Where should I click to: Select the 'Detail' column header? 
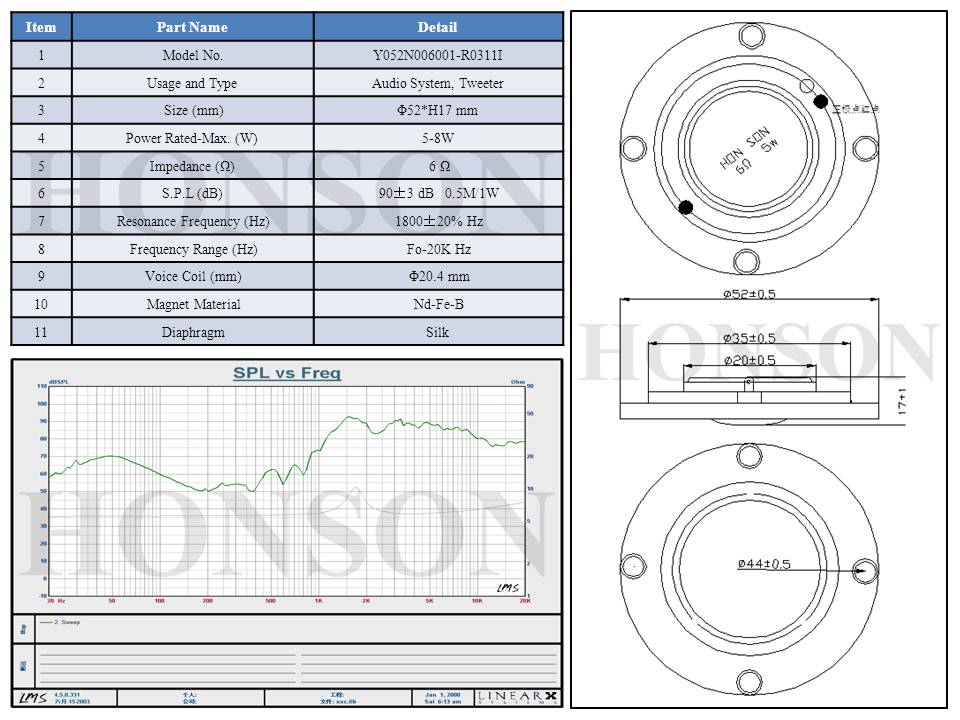[x=437, y=27]
